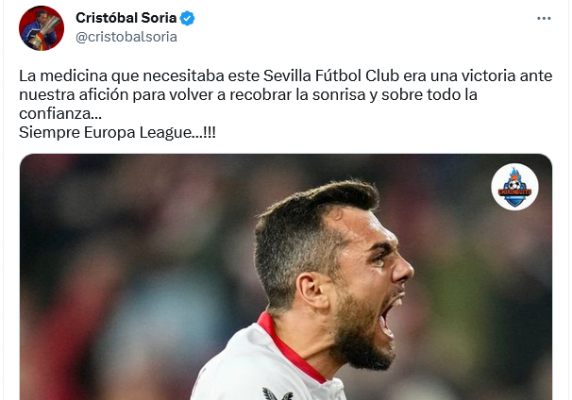Open the three-dot more options menu

(544, 18)
